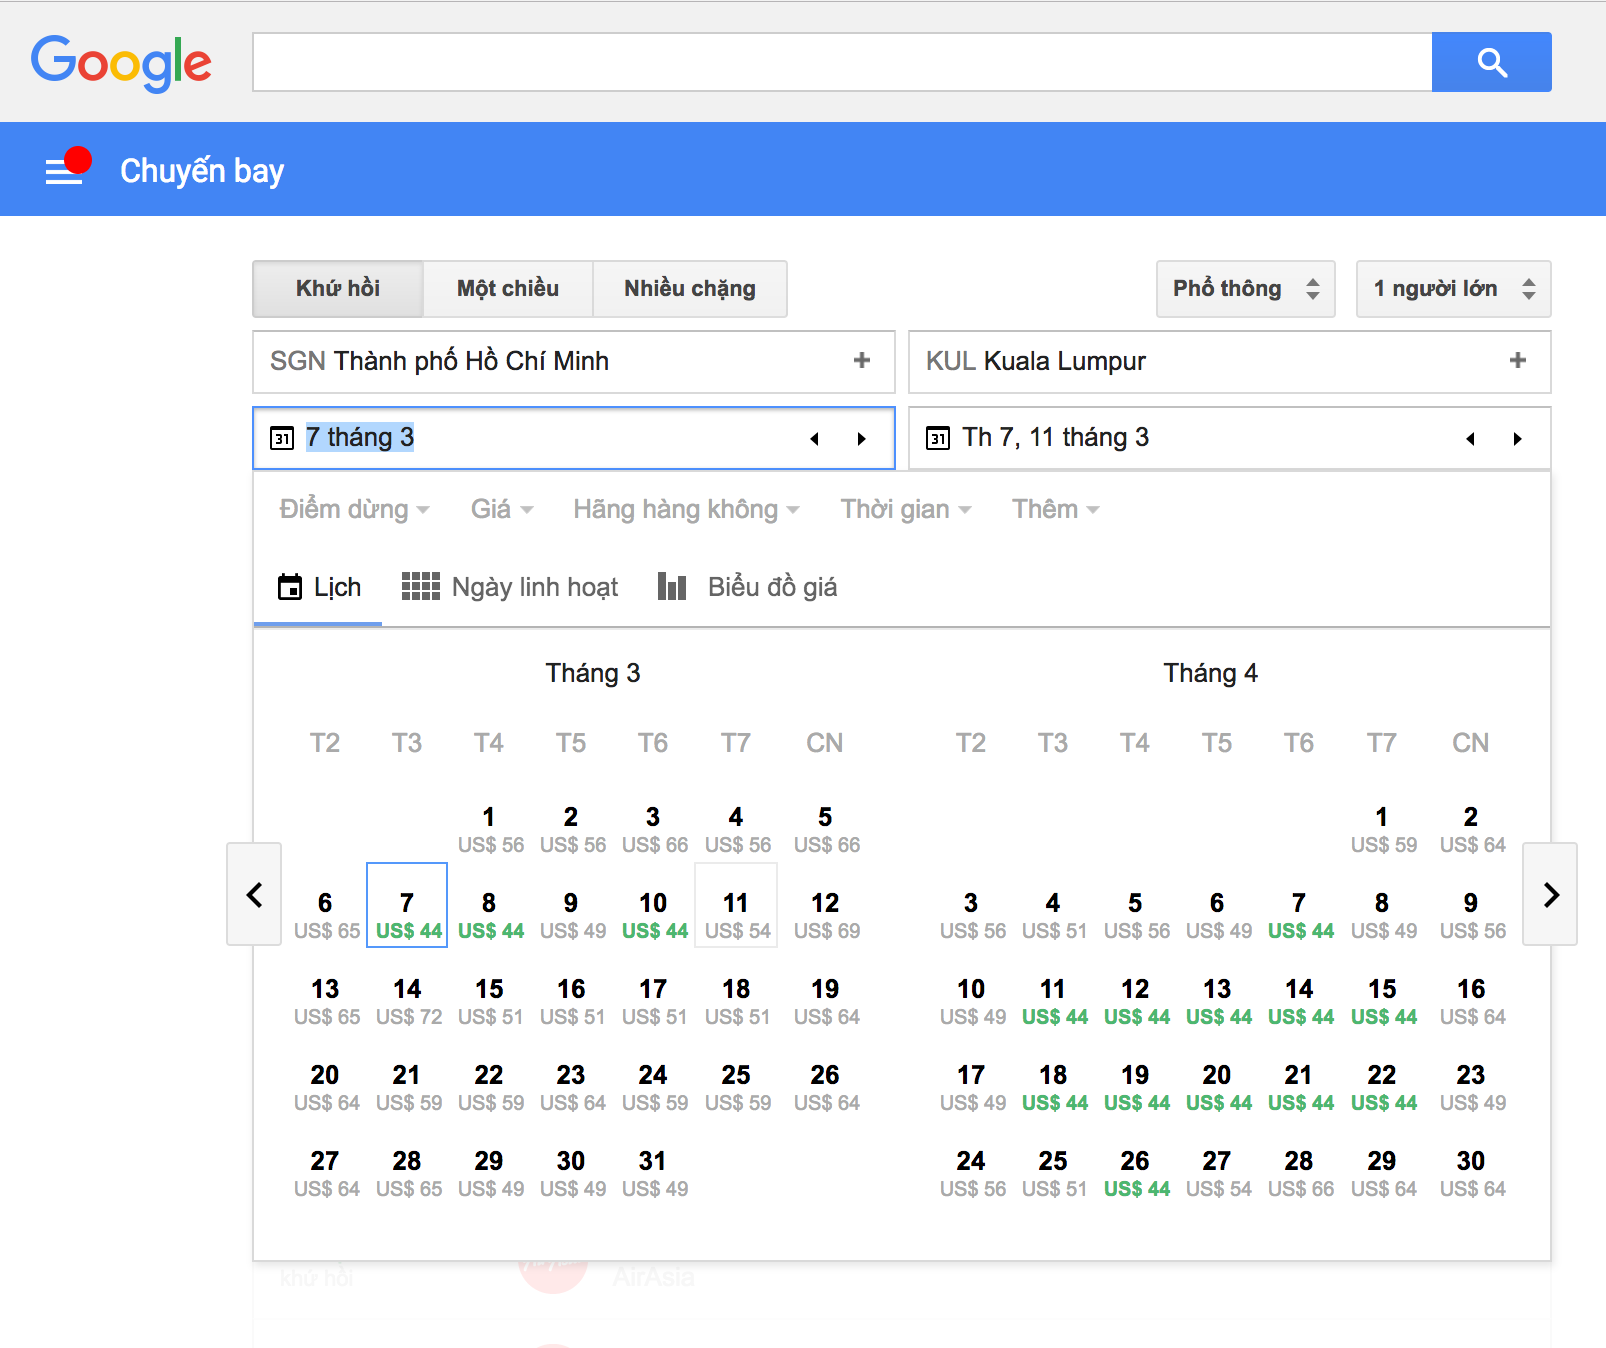
Task: Click the Lịch calendar tab icon
Action: 290,587
